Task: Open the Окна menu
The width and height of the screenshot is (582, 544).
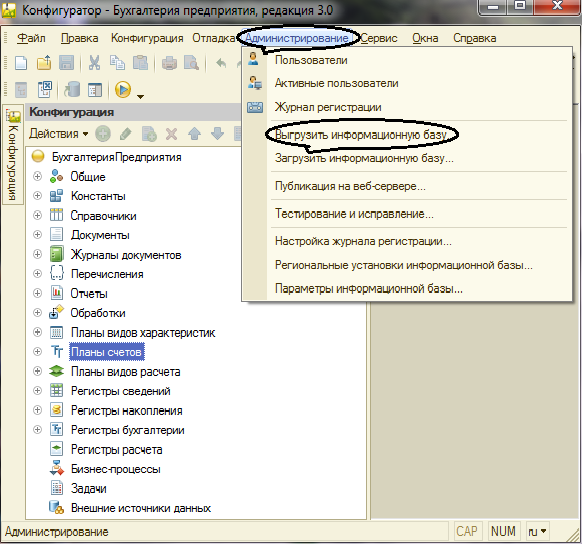Action: tap(425, 38)
